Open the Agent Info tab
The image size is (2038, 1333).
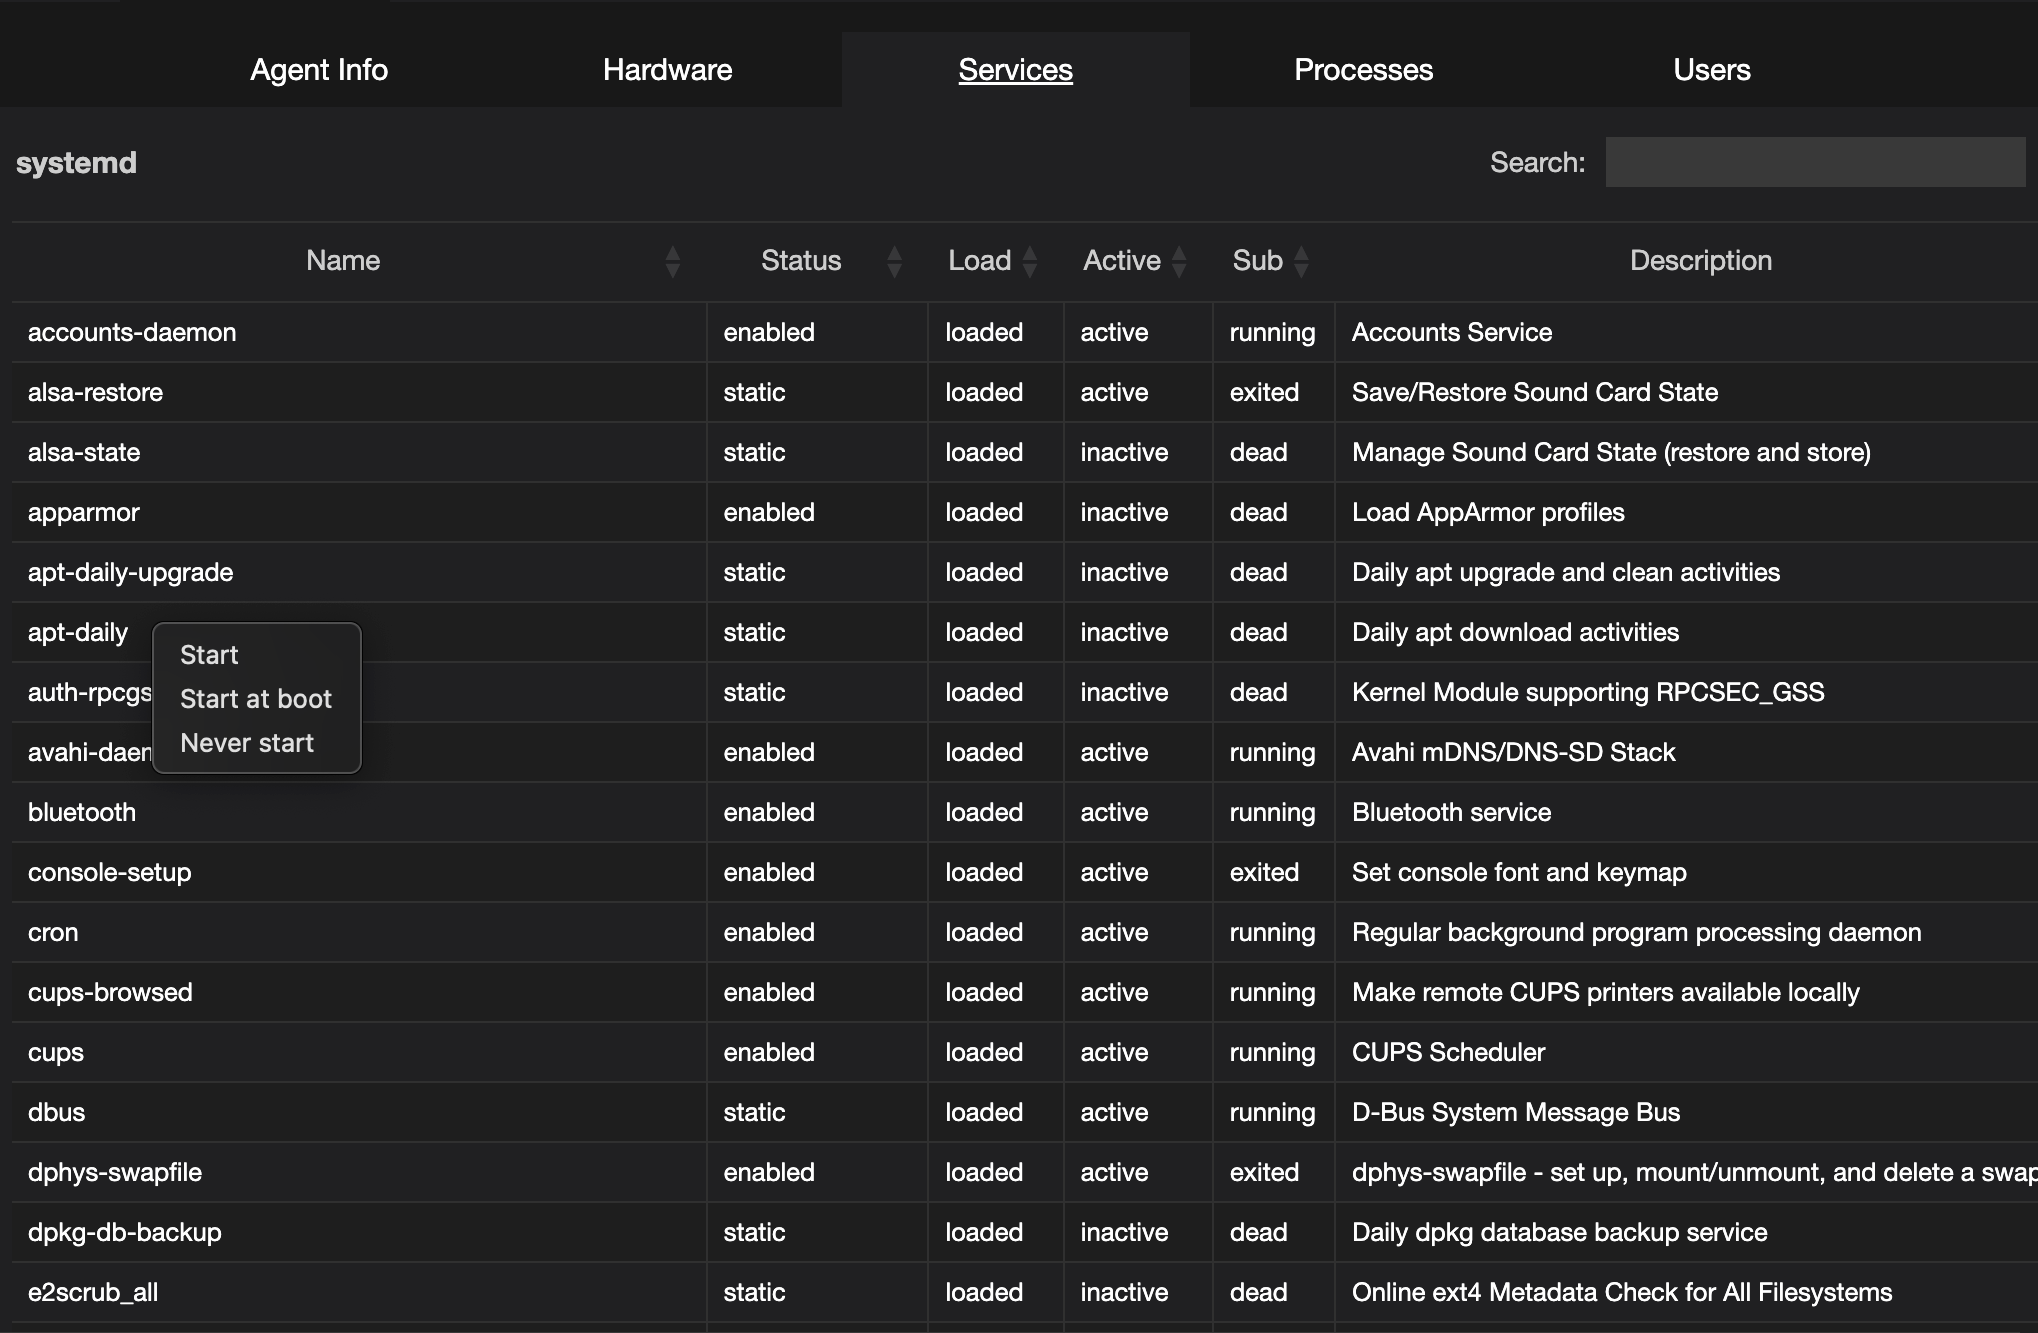click(319, 70)
